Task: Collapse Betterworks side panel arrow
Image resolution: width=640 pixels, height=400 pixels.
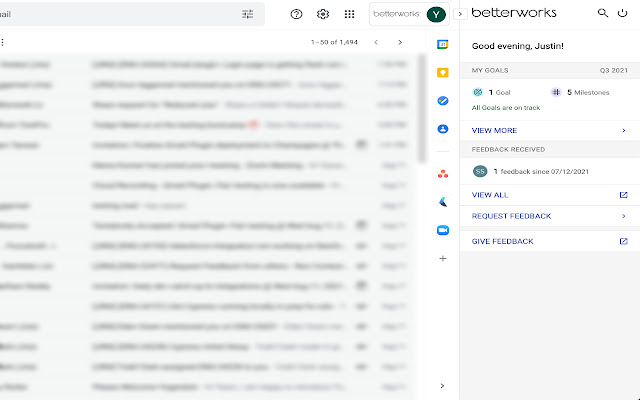Action: 460,14
